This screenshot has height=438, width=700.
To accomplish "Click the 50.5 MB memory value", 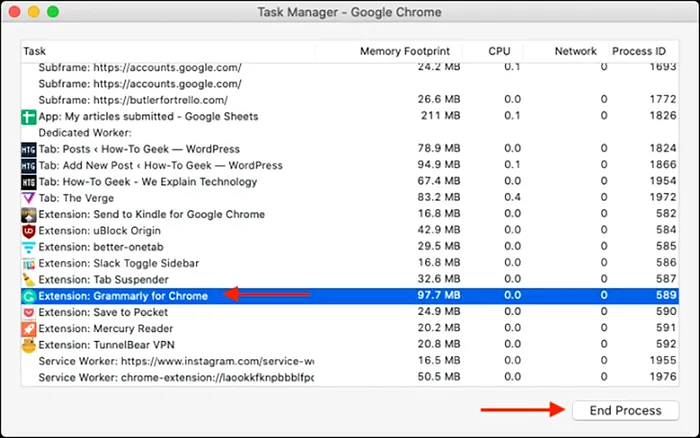I will pos(439,377).
